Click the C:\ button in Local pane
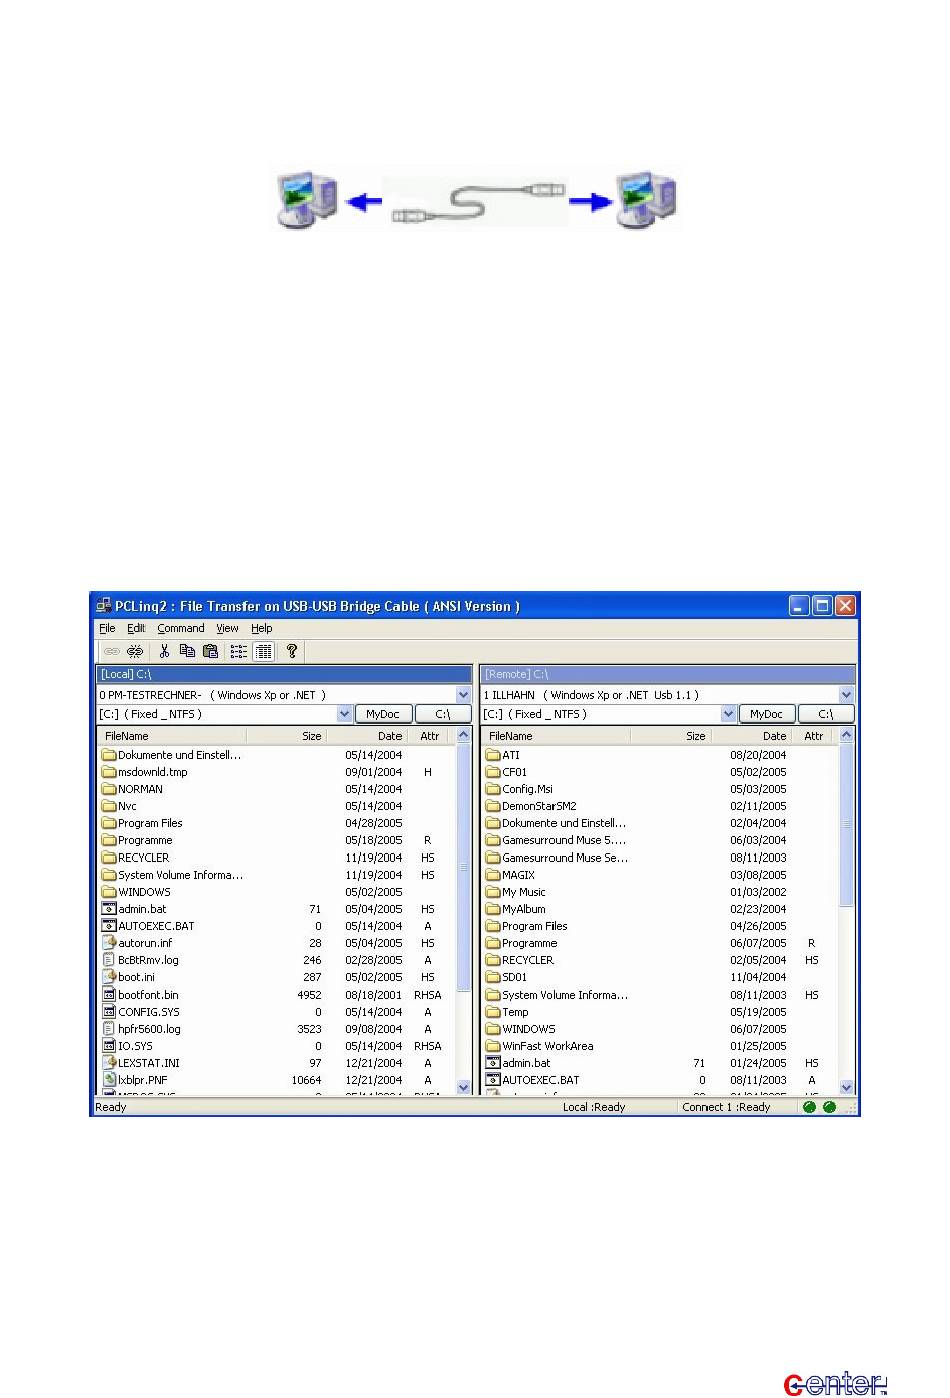The height and width of the screenshot is (1398, 950). [443, 714]
